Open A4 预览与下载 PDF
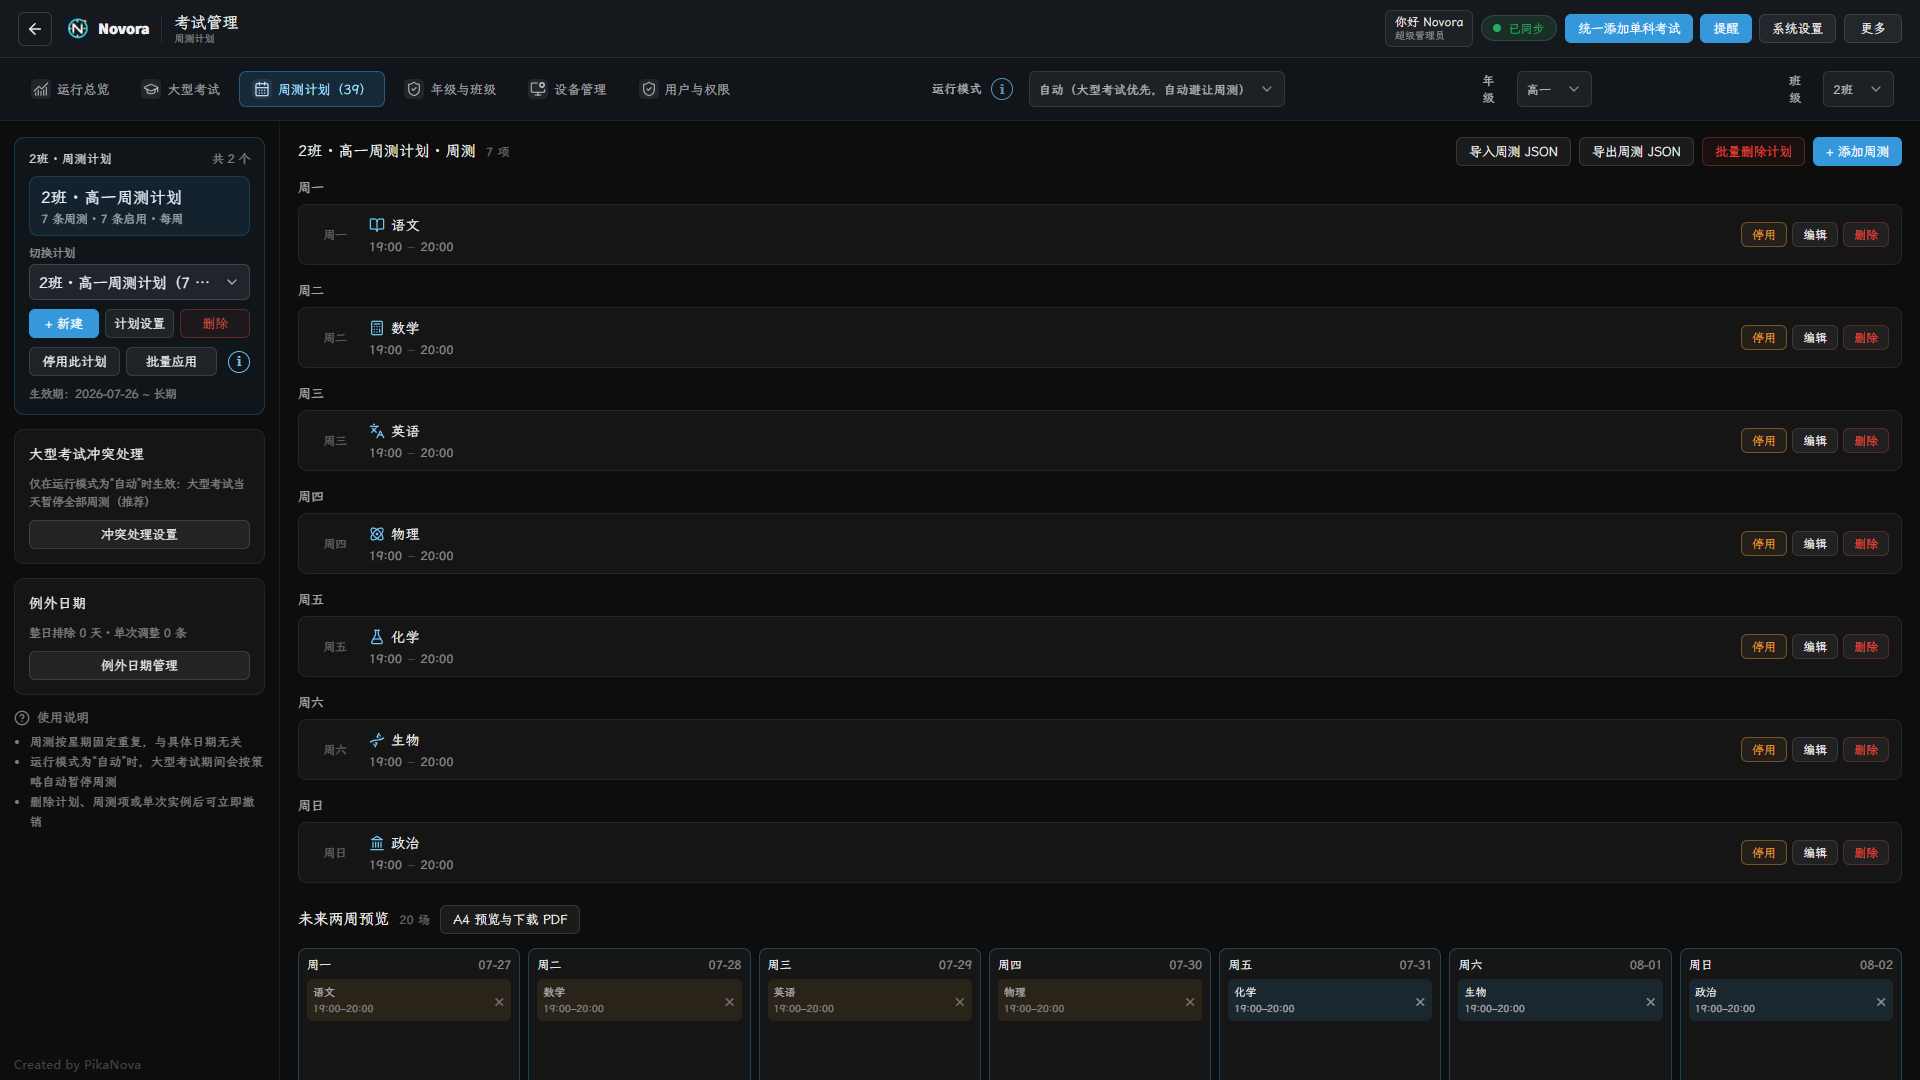The height and width of the screenshot is (1080, 1920). tap(510, 920)
